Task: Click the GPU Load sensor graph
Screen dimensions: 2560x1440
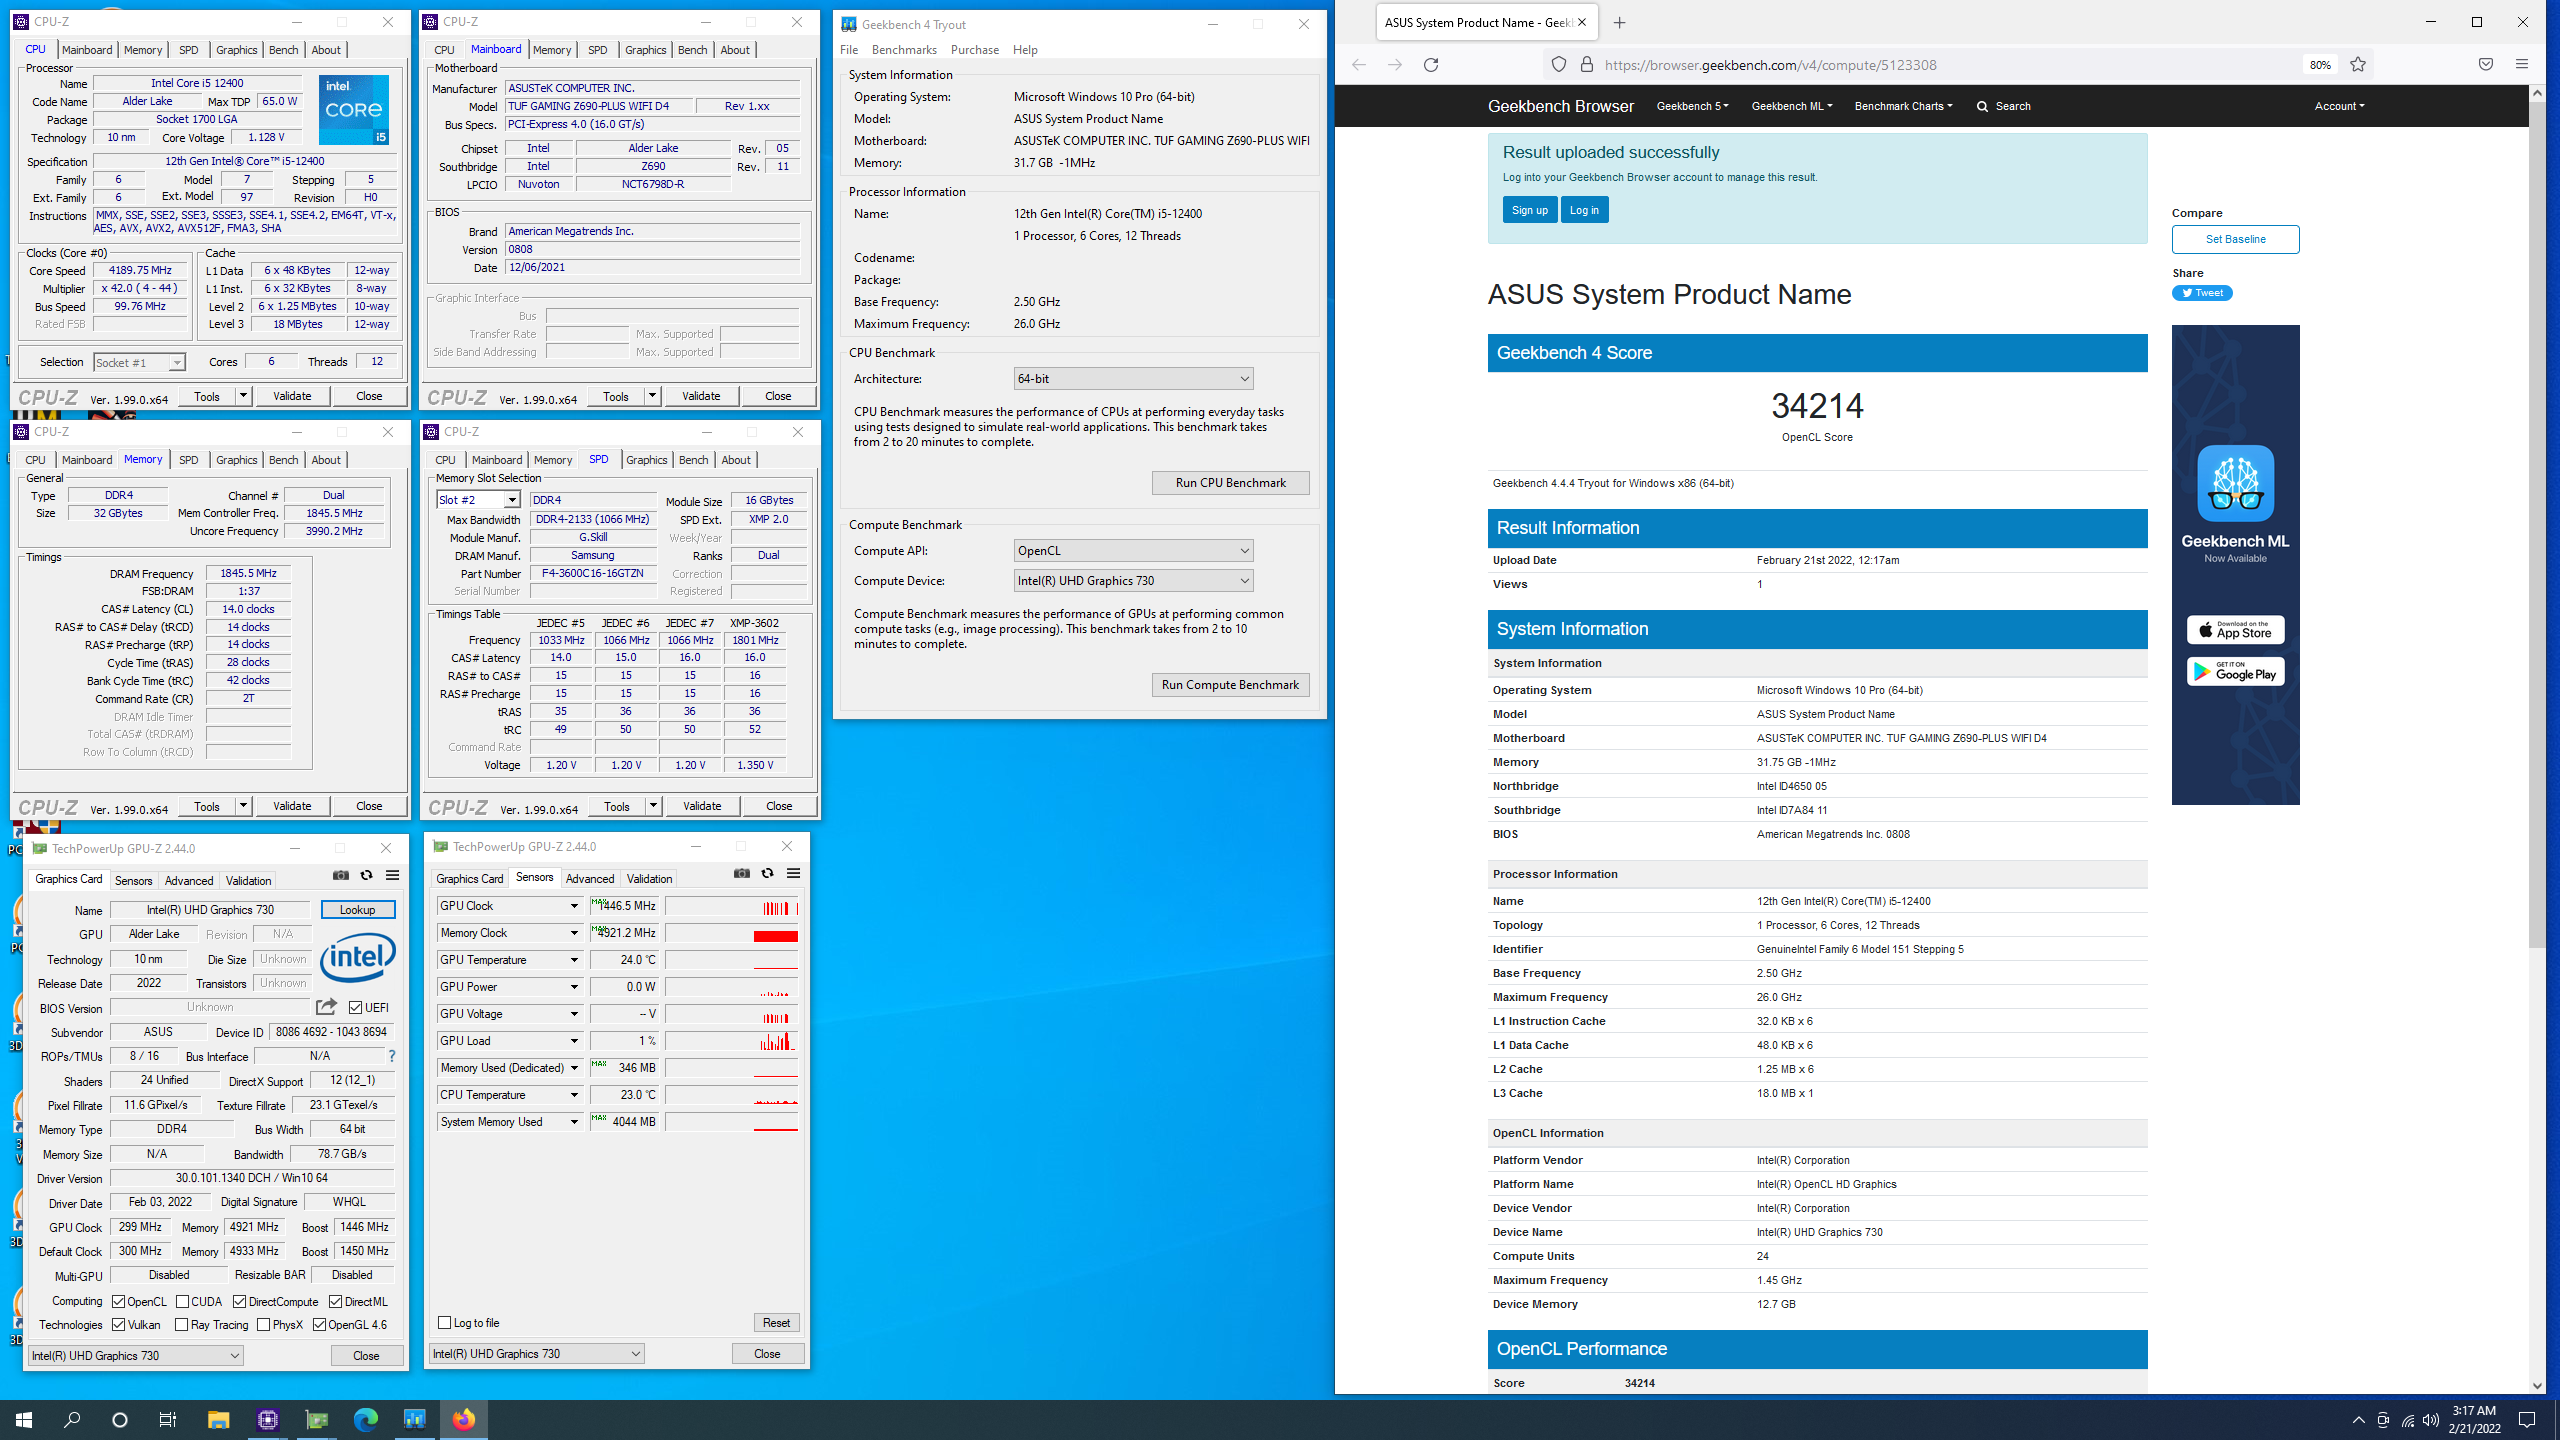Action: tap(732, 1041)
